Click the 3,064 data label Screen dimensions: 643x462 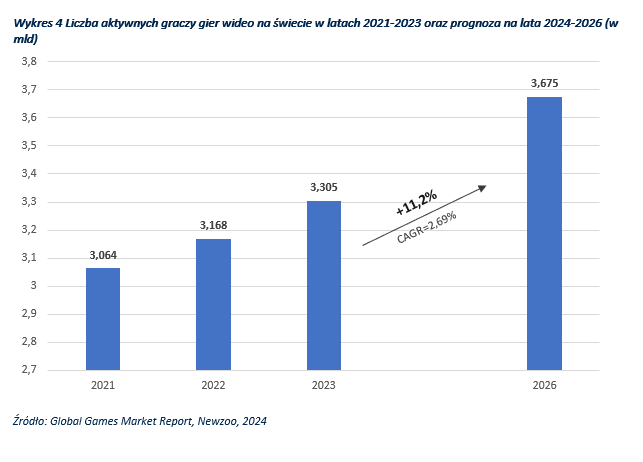point(103,257)
